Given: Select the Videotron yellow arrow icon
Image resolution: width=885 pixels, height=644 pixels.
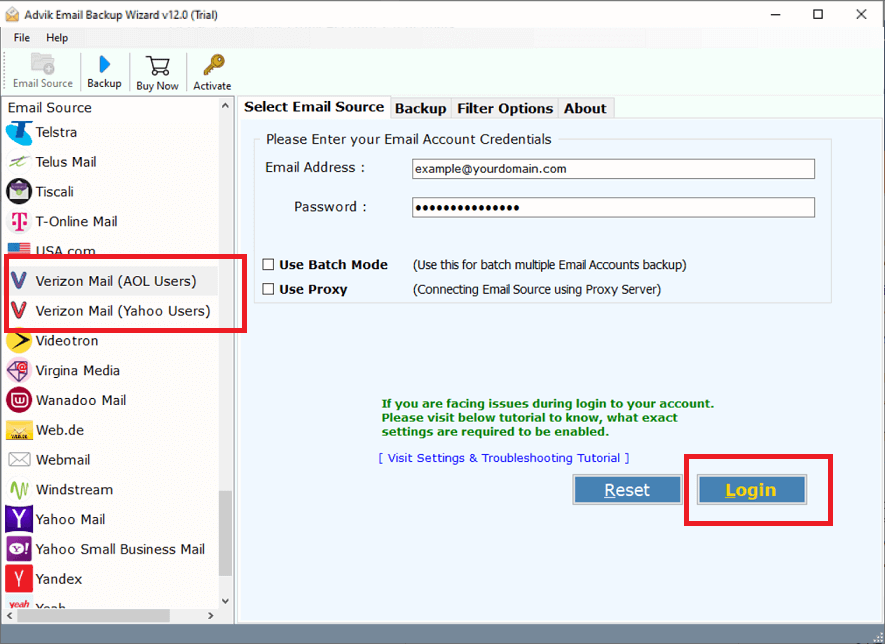Looking at the screenshot, I should click(x=19, y=340).
